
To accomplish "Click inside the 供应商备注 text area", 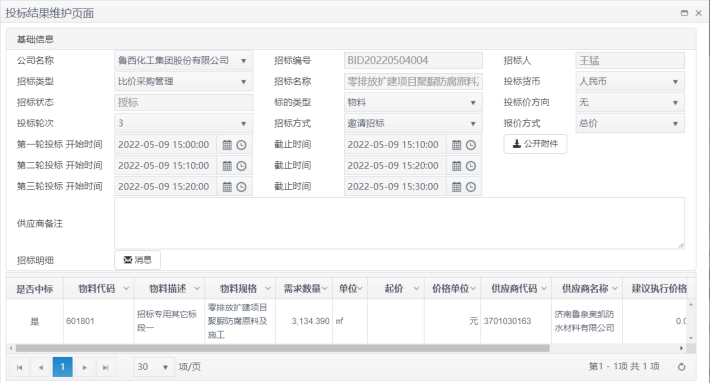I will (x=399, y=223).
